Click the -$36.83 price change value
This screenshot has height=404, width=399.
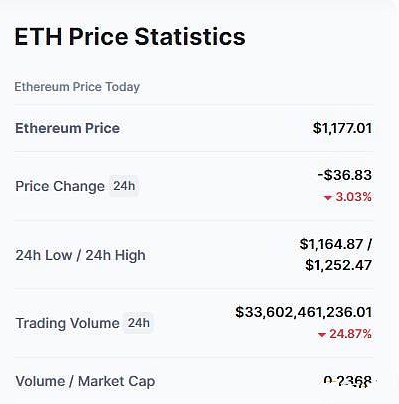[x=344, y=175]
